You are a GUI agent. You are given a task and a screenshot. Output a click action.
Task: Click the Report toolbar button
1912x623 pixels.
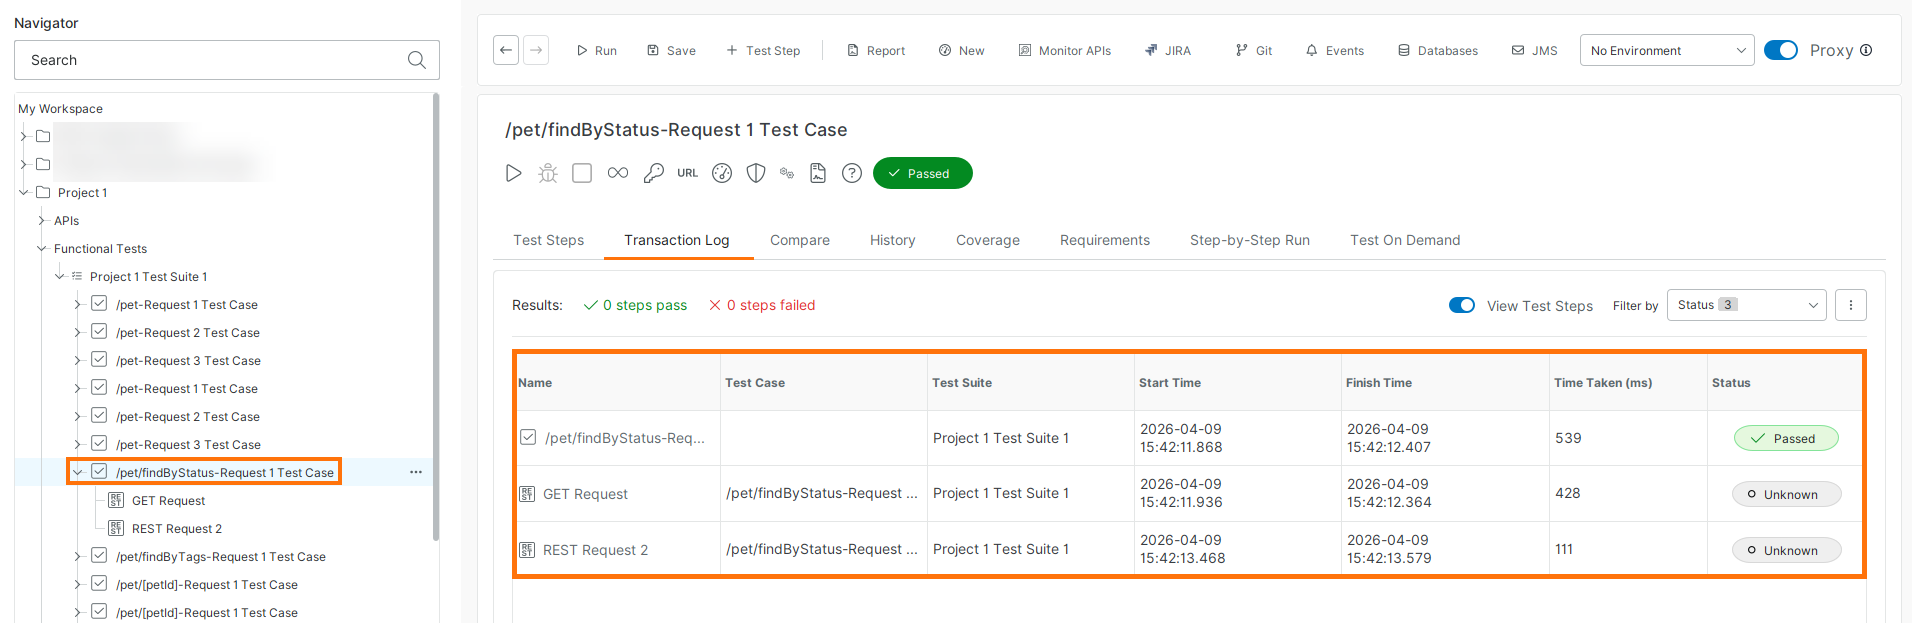[876, 50]
